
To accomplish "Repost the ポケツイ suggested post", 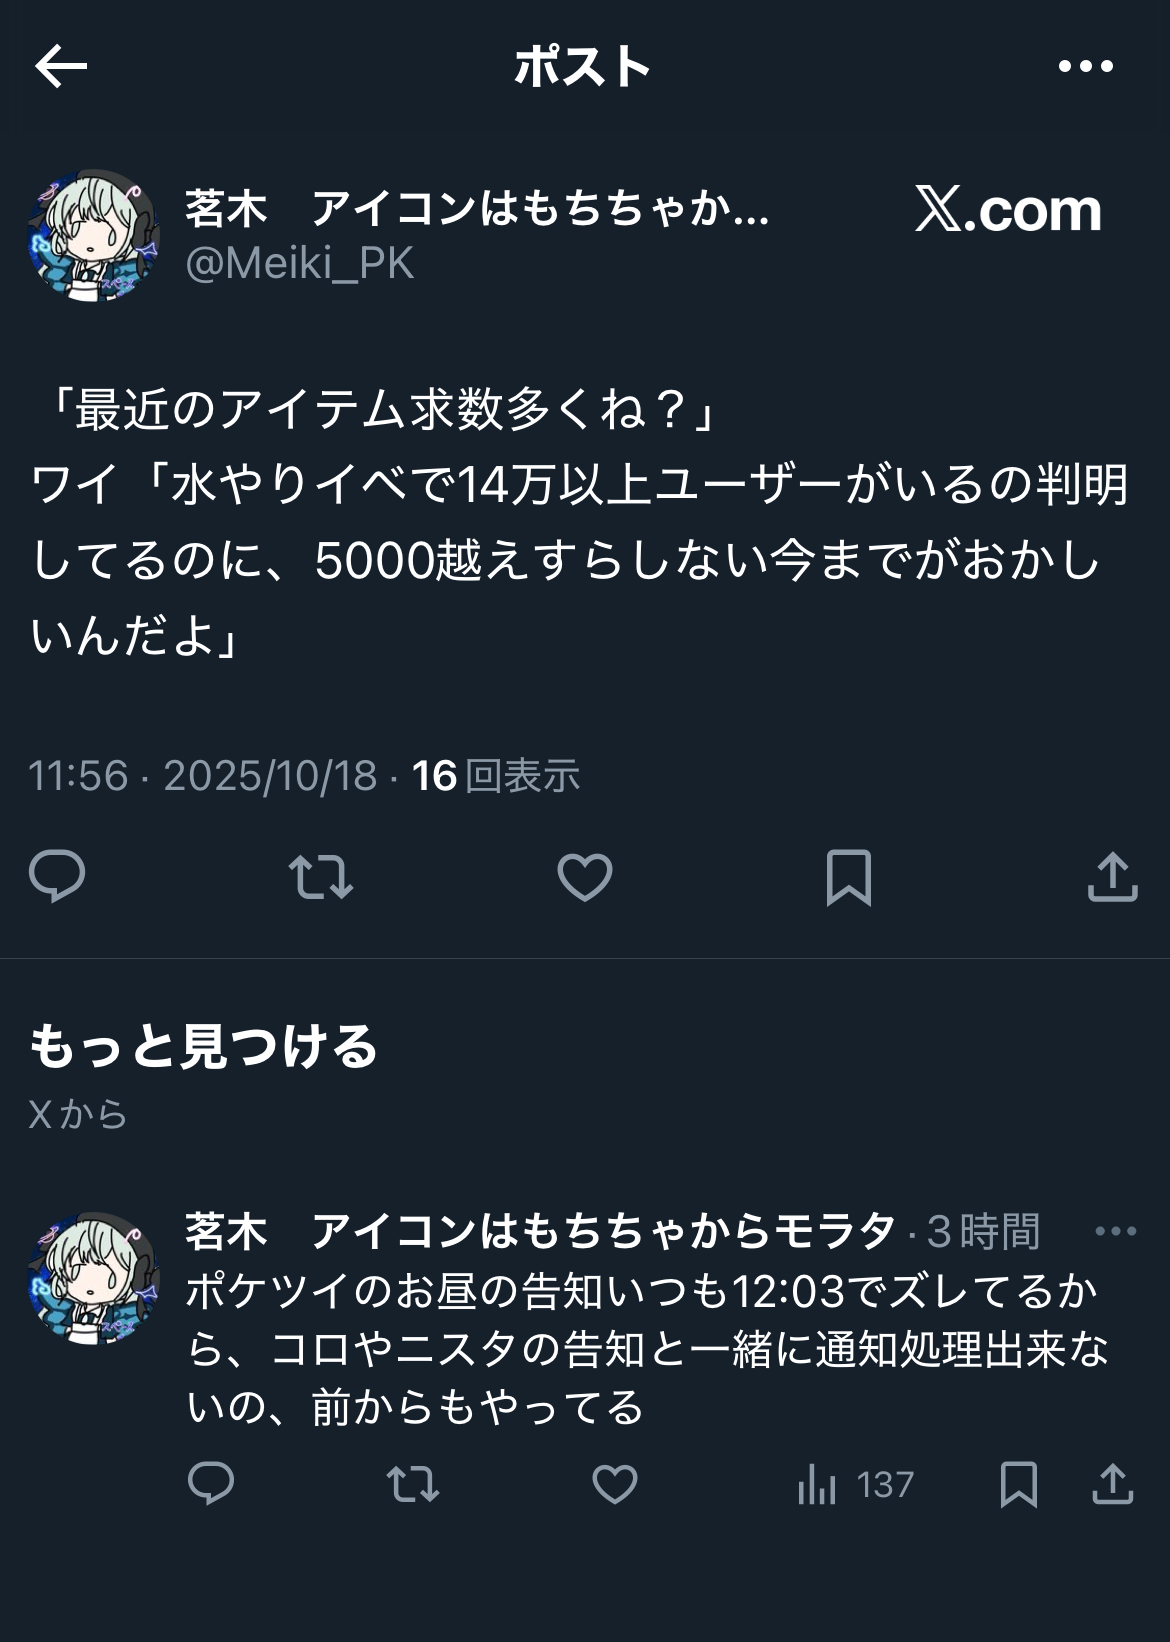I will click(x=413, y=1484).
